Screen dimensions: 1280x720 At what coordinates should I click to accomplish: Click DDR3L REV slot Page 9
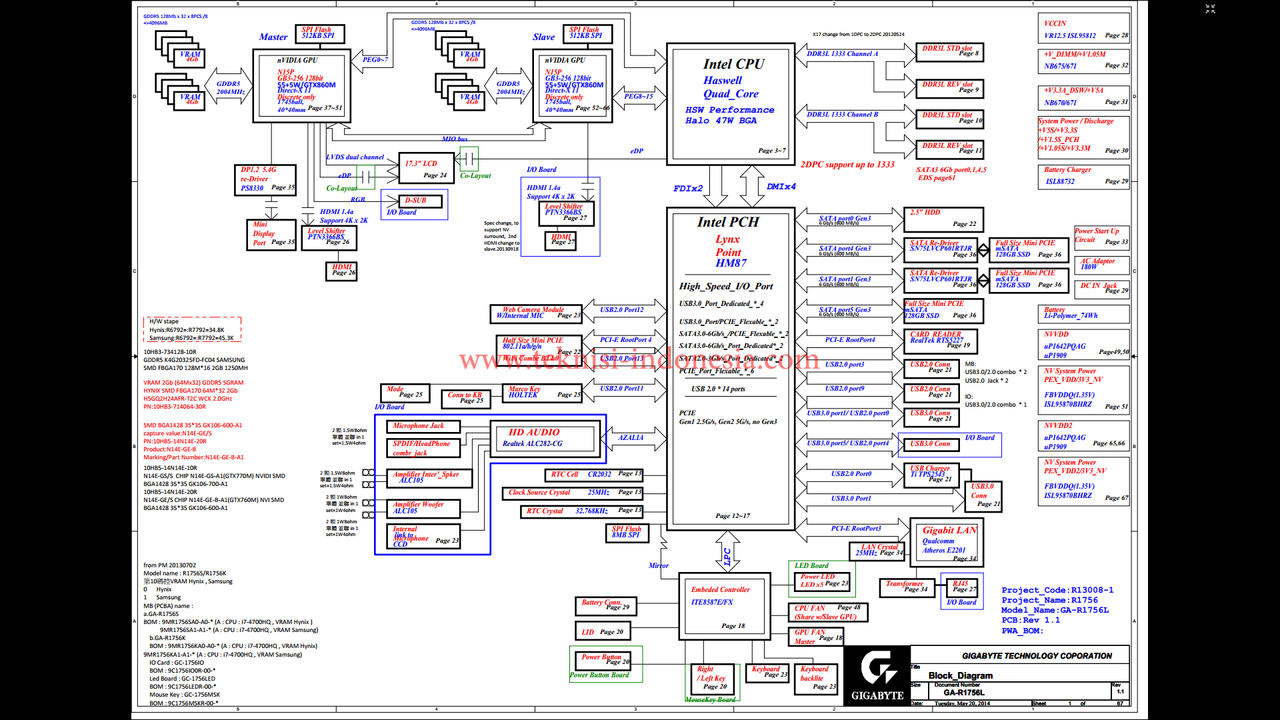[951, 87]
